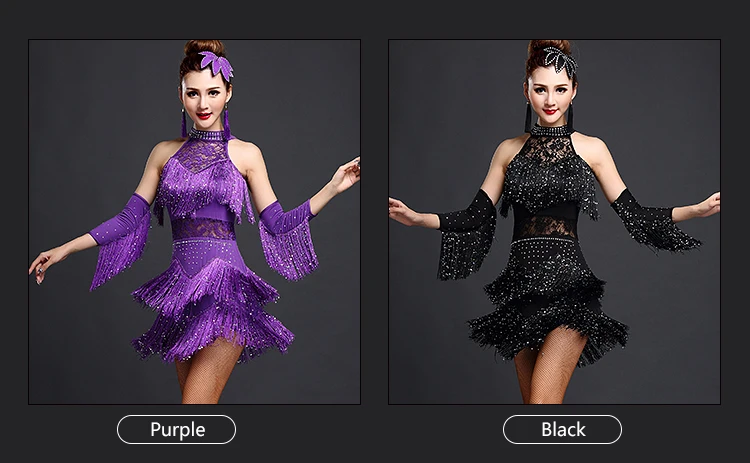Click the purple dress rhinestone collar
The image size is (750, 463).
207,134
